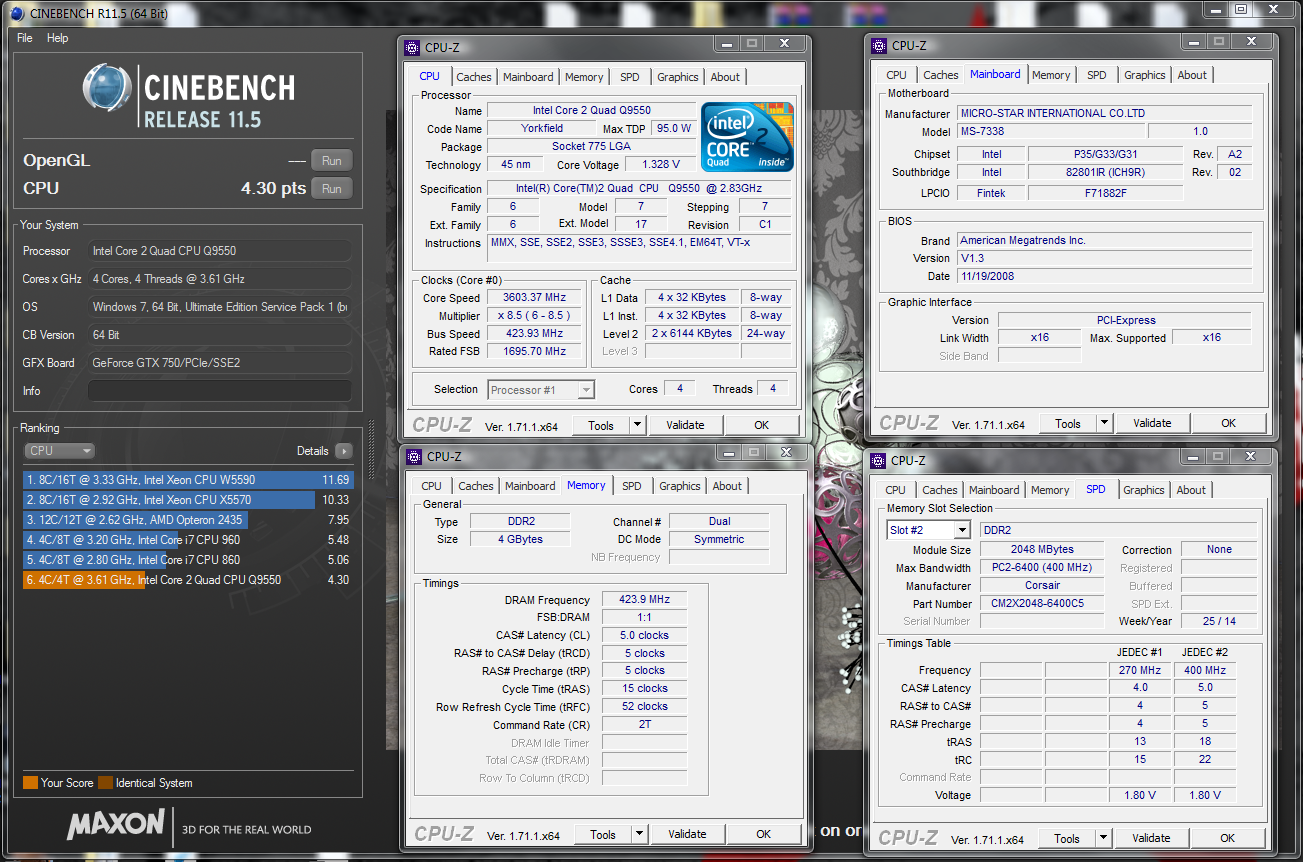Click Tools button in the Yorkfield CPU window
Screen dimensions: 1303x862
point(601,425)
